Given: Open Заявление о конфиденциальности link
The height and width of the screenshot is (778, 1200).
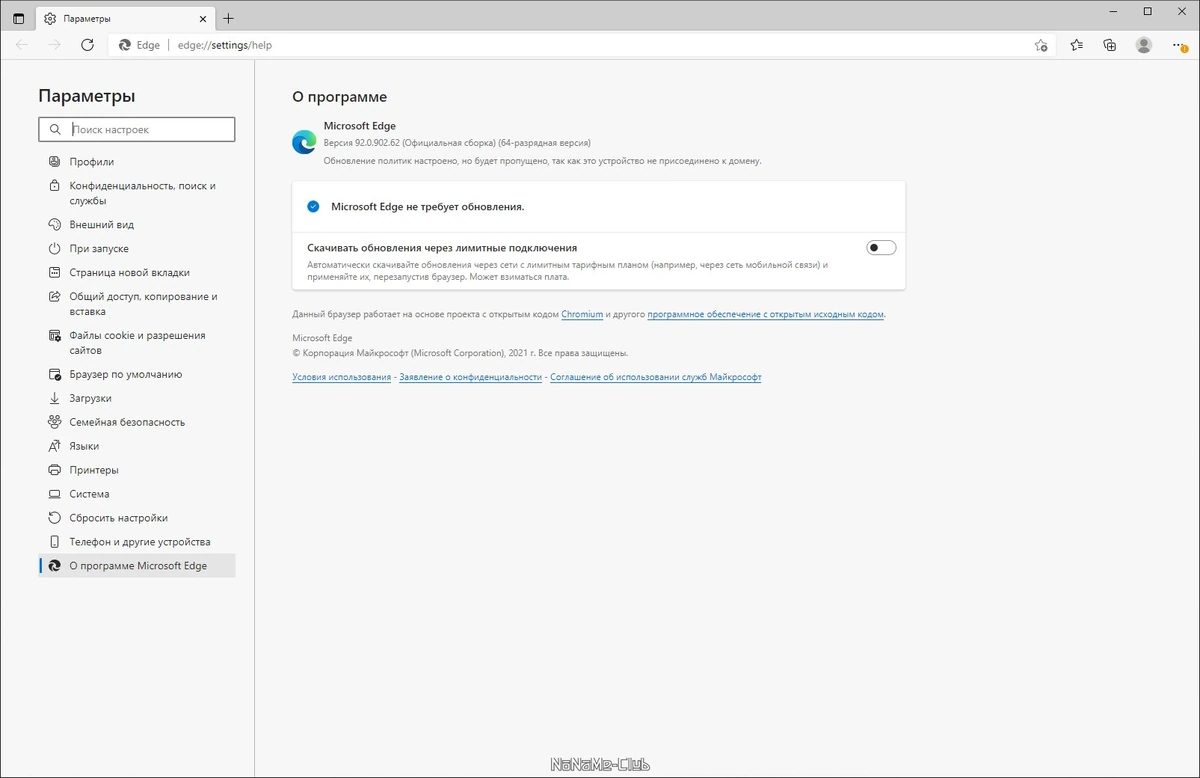Looking at the screenshot, I should (x=470, y=378).
